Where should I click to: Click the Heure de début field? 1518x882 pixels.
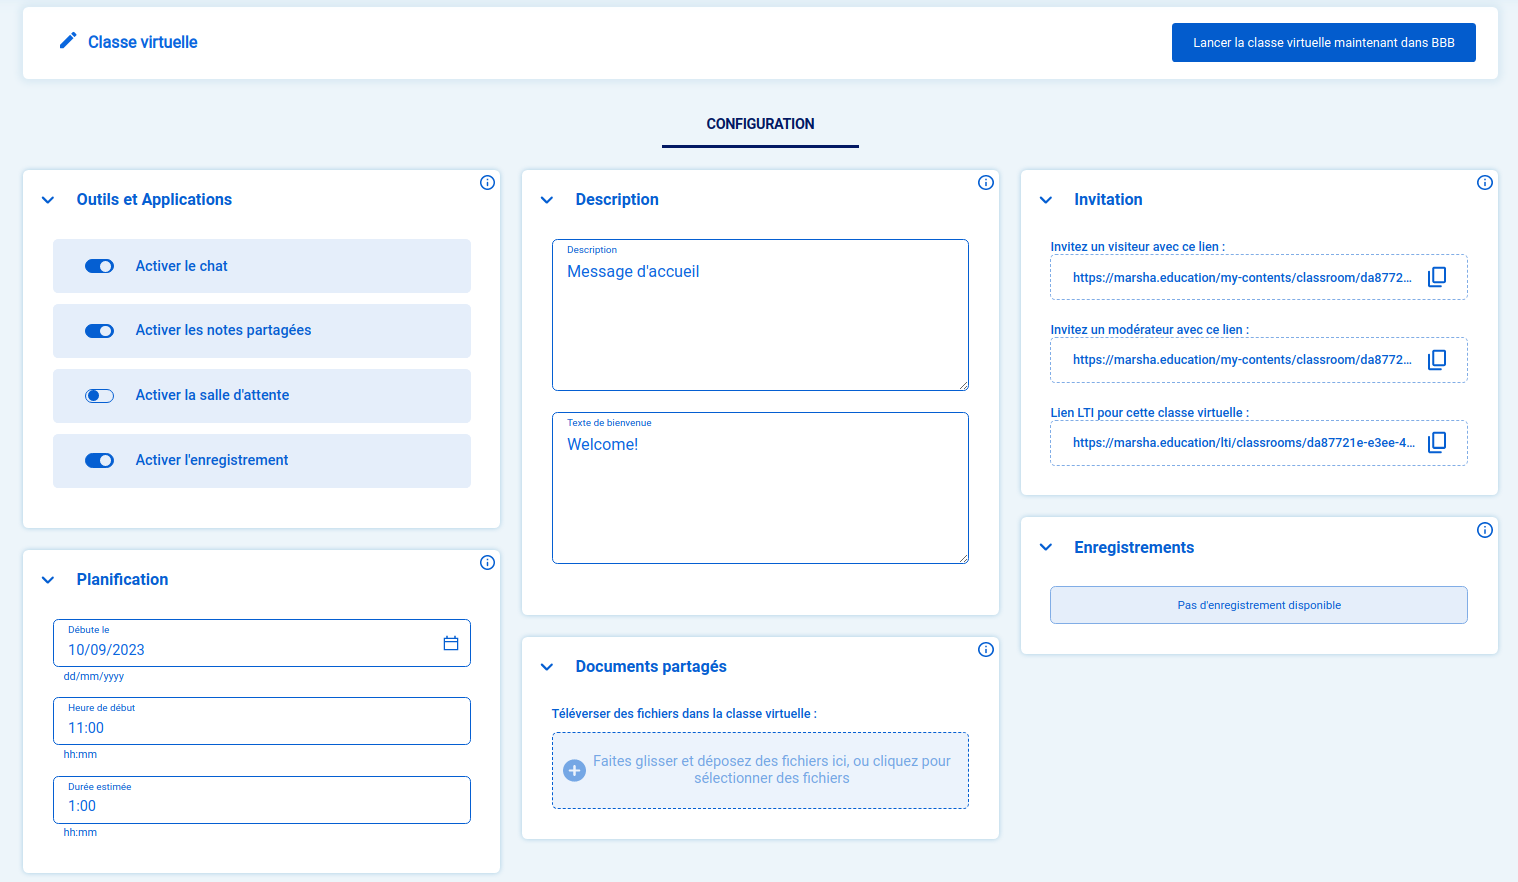tap(261, 727)
